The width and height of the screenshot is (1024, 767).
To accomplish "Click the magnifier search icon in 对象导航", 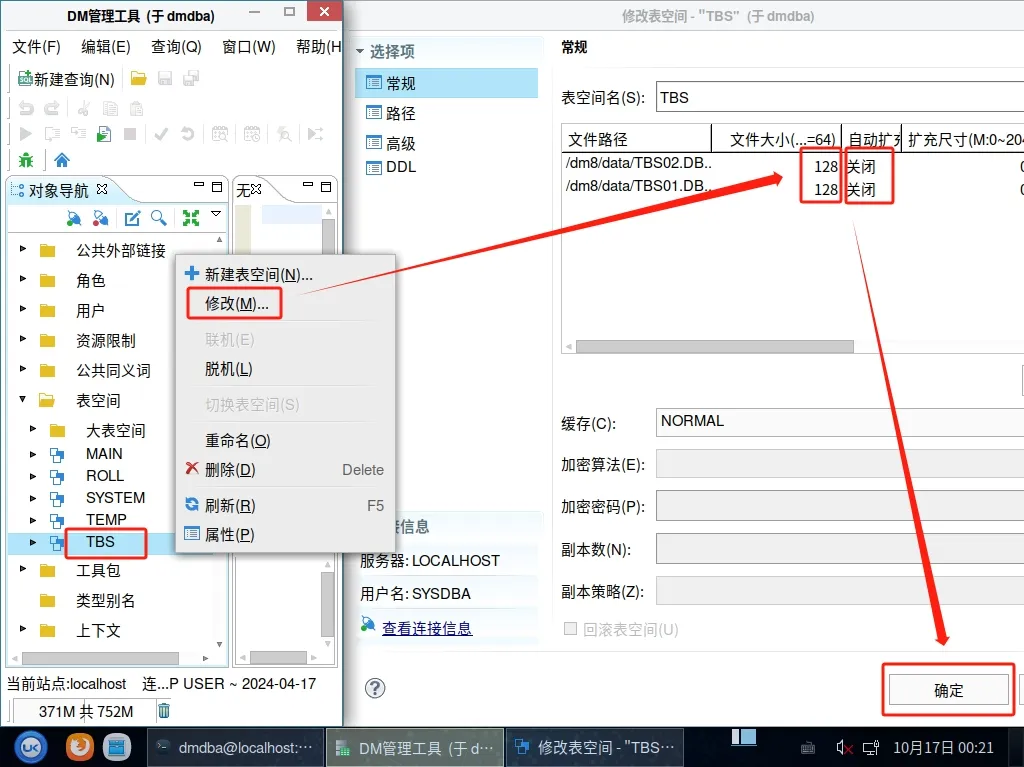I will click(x=159, y=218).
